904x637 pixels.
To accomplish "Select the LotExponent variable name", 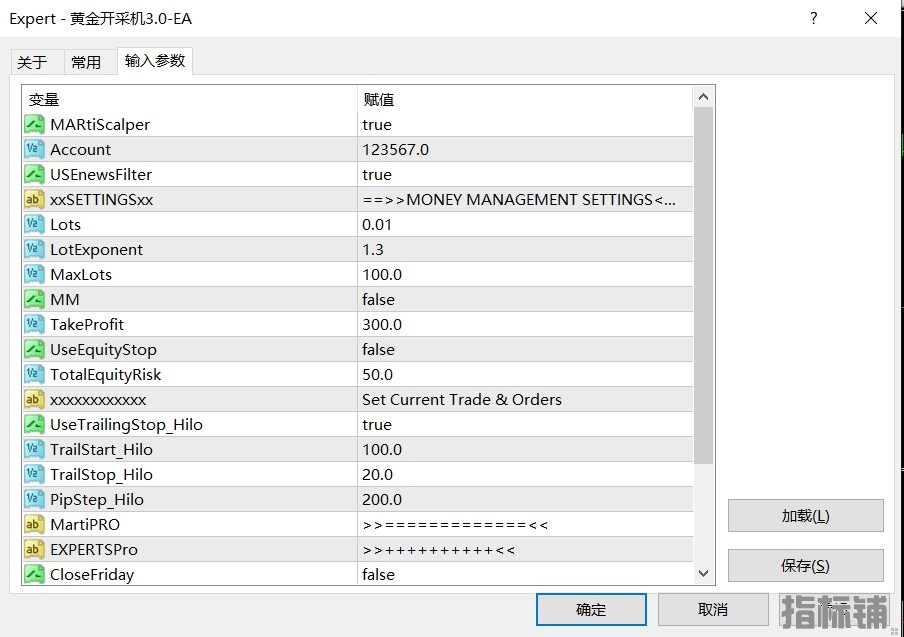I will coord(96,250).
